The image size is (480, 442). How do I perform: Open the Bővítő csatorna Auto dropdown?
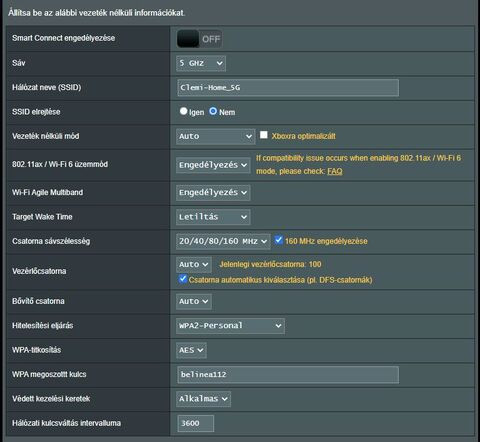pyautogui.click(x=194, y=301)
